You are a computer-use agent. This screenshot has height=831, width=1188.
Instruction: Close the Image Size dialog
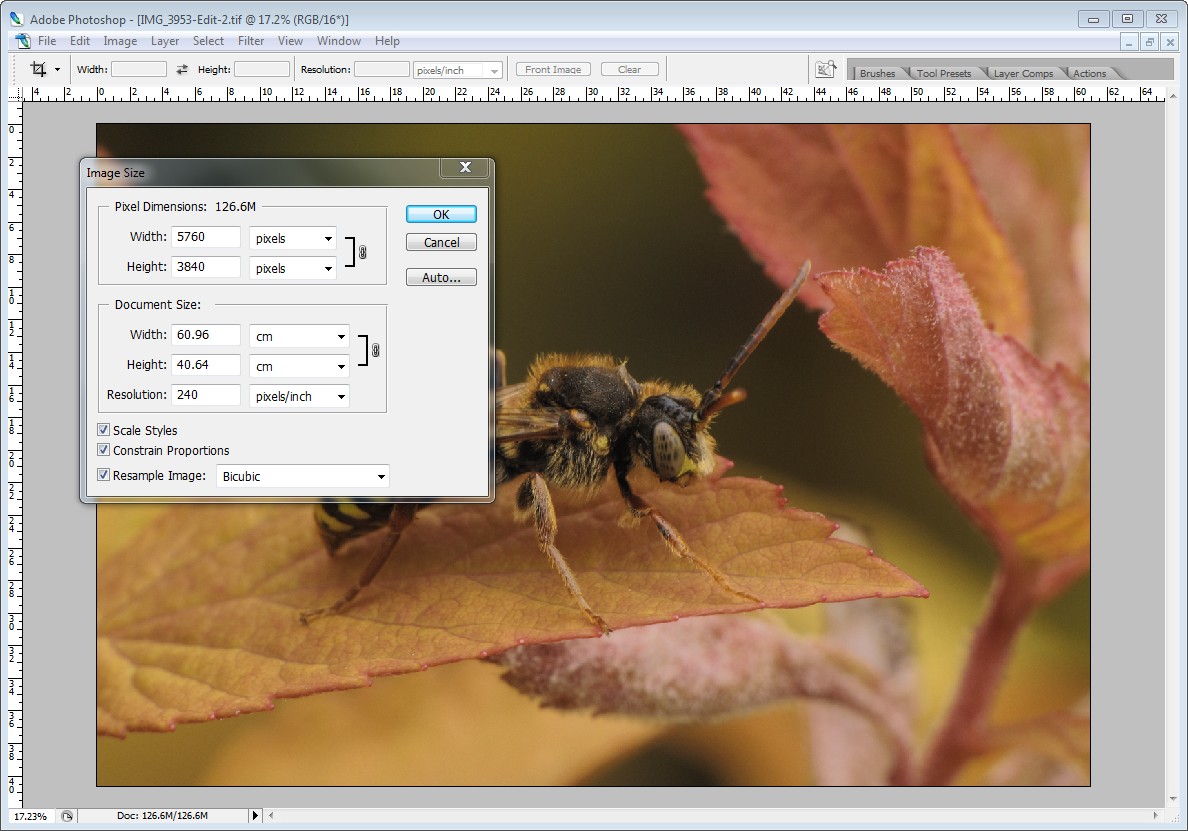click(465, 168)
